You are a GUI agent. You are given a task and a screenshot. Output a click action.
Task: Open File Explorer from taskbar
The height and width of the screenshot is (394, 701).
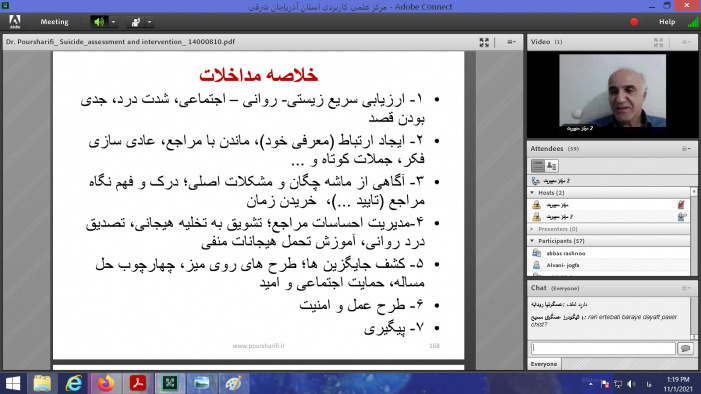(x=42, y=383)
